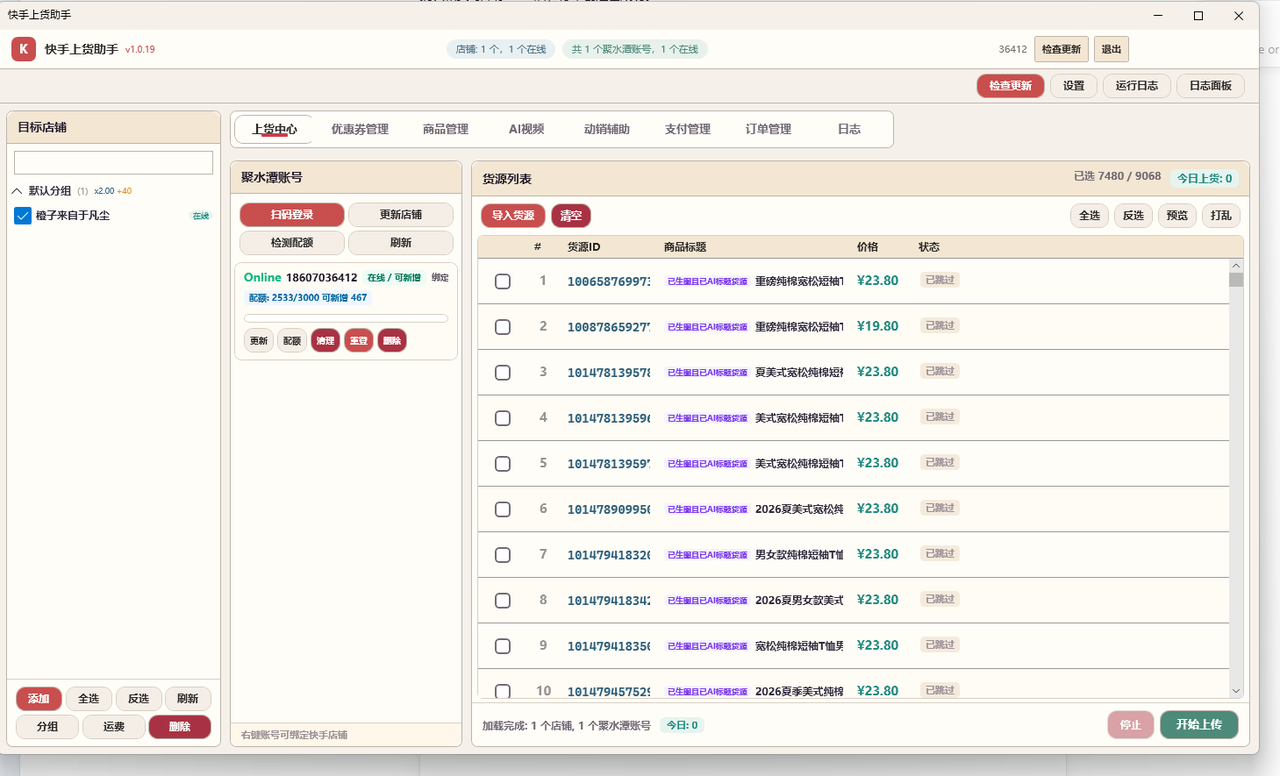Image resolution: width=1280 pixels, height=776 pixels.
Task: Select the 动销辅助 tab
Action: [x=607, y=129]
